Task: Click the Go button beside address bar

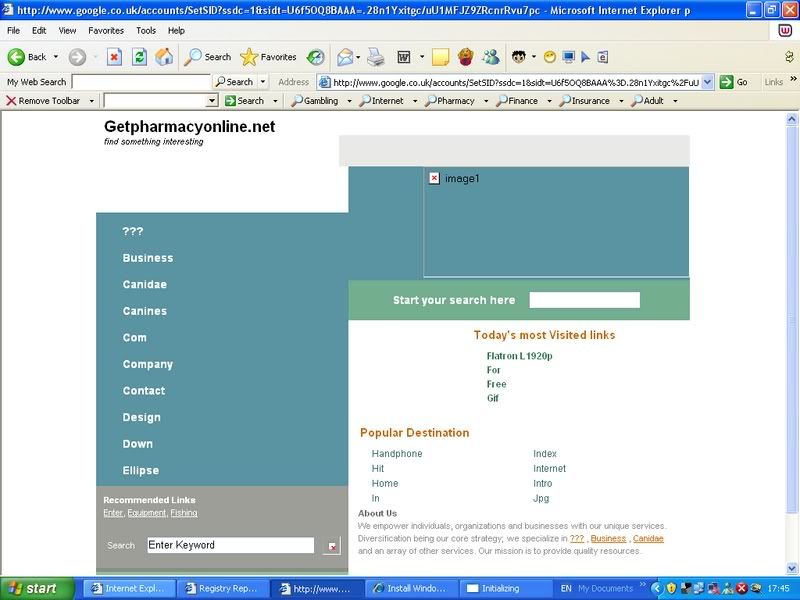Action: click(734, 82)
